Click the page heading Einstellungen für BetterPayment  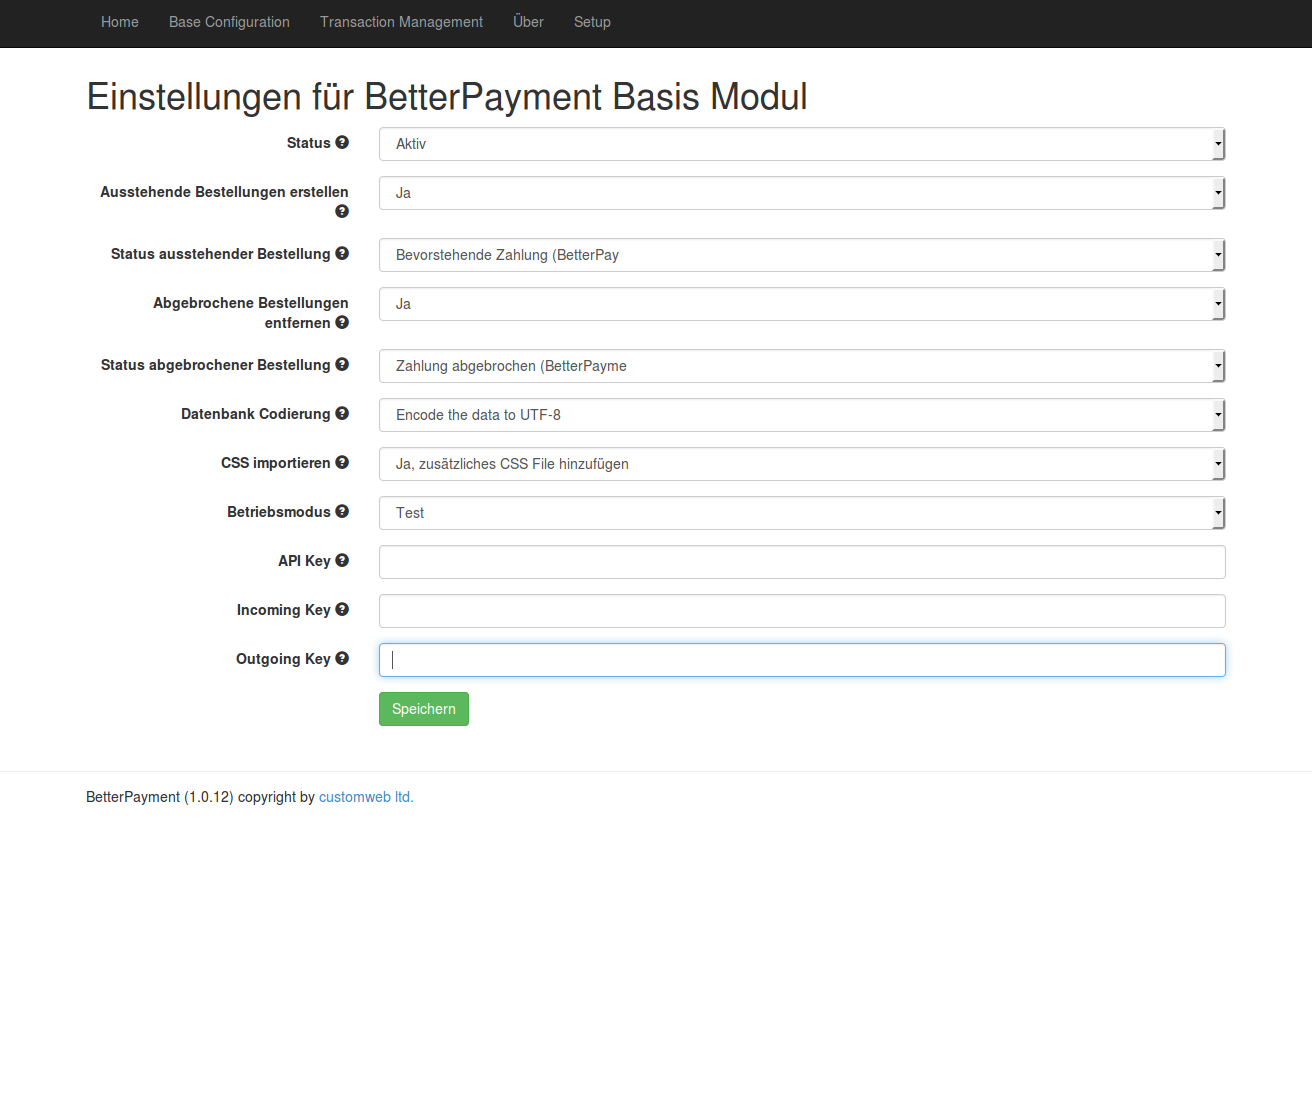tap(447, 97)
